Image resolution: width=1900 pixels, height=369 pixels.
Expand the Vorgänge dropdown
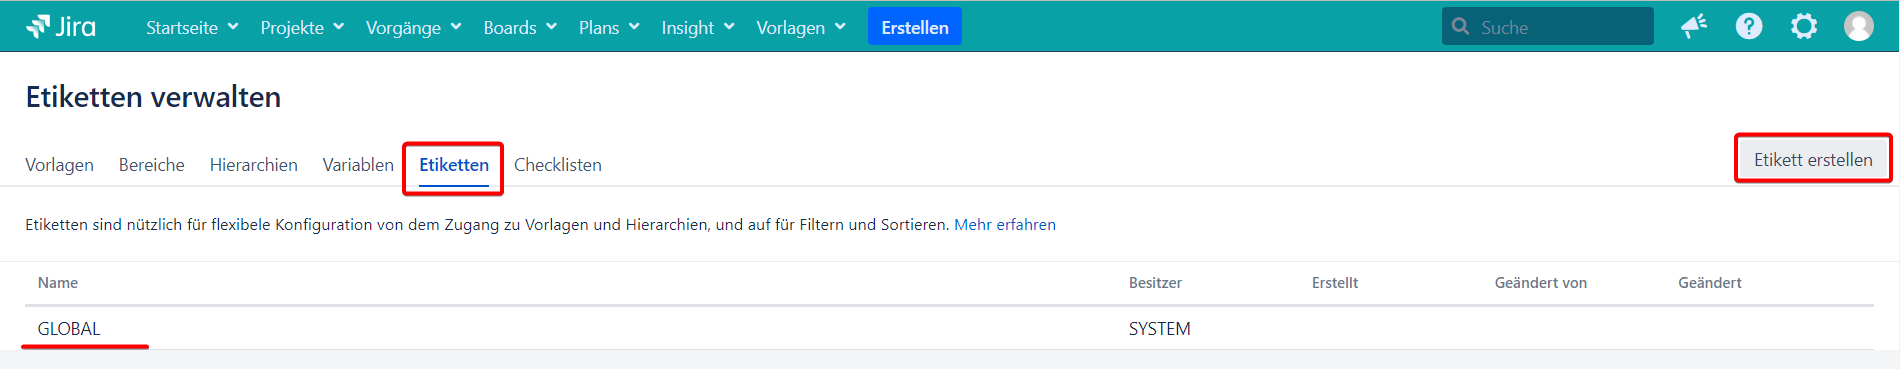point(413,27)
